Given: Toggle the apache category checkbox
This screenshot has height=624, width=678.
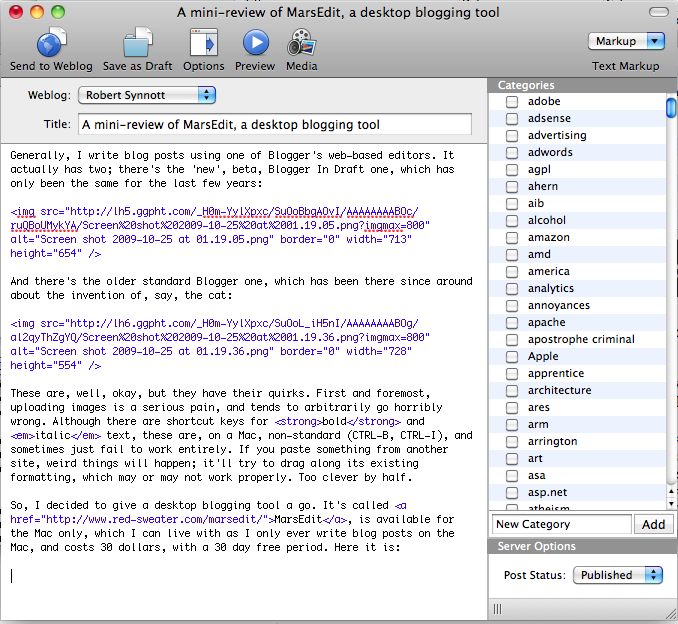Looking at the screenshot, I should [512, 323].
